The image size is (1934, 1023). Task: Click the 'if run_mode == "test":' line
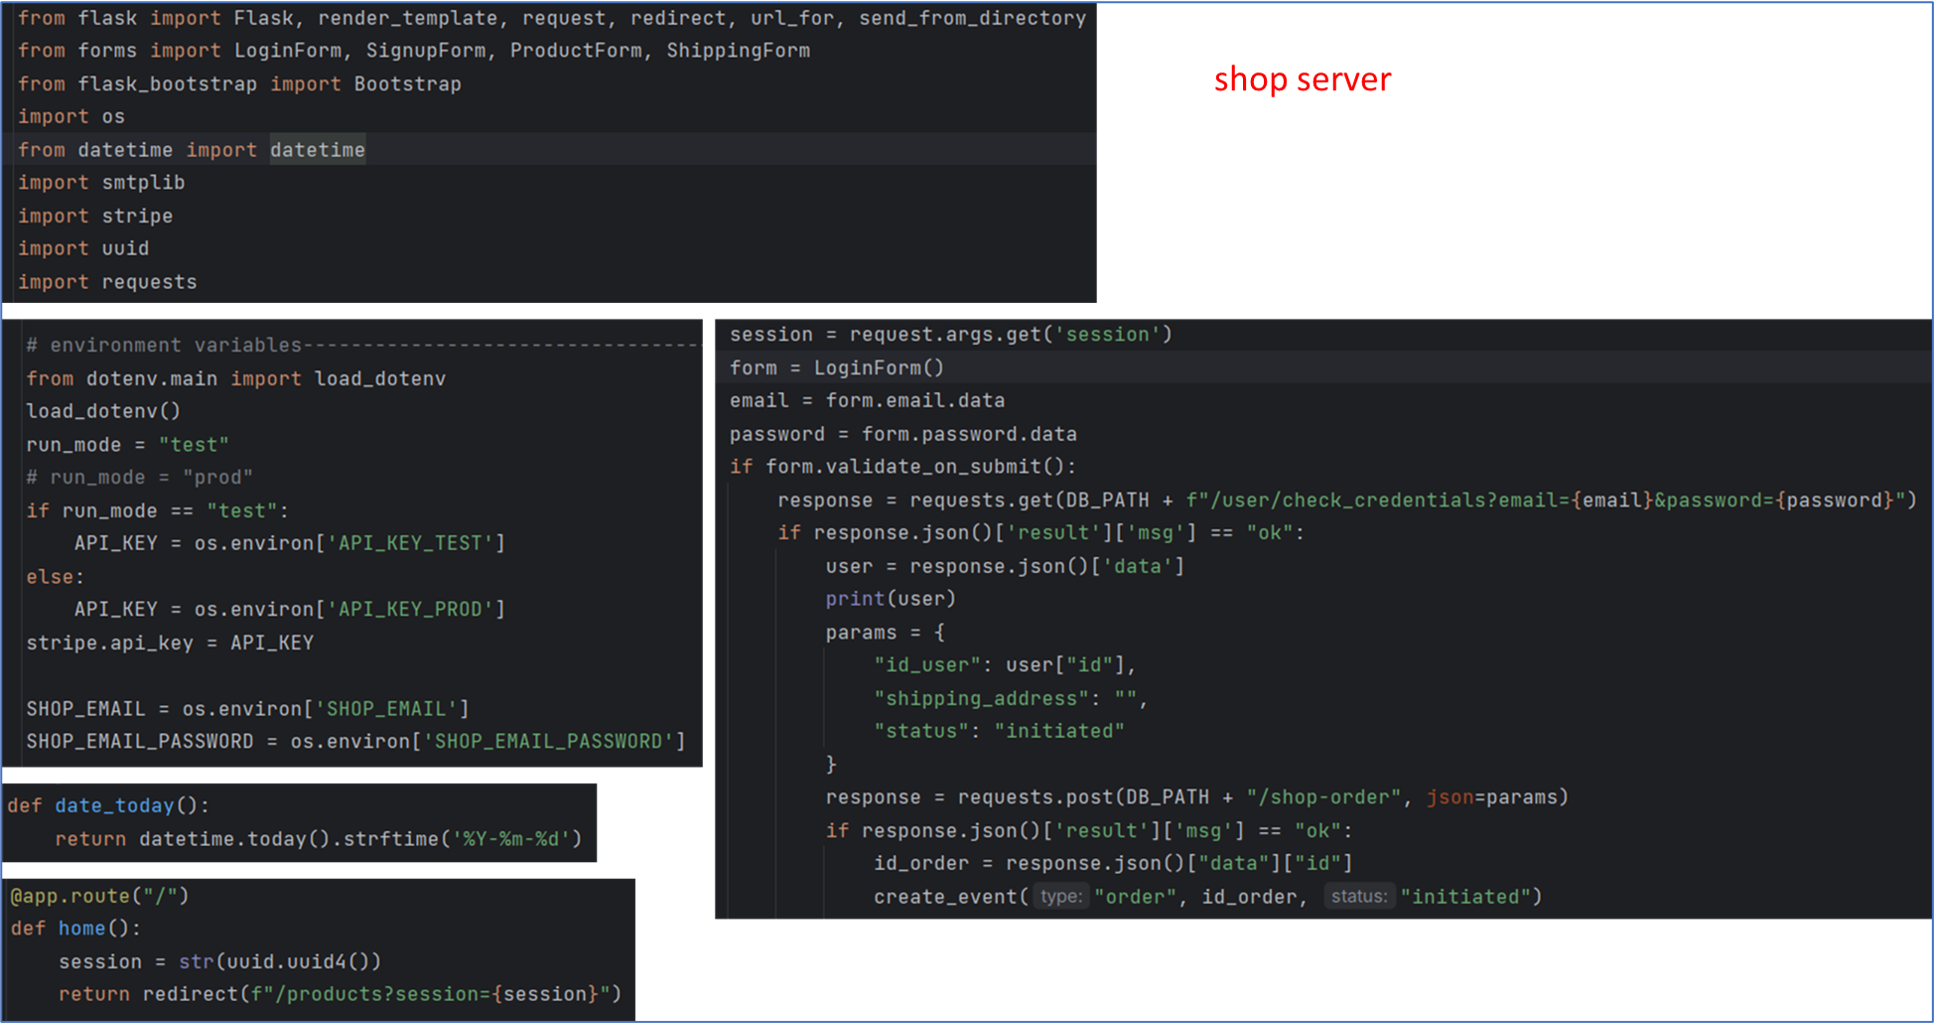click(157, 511)
